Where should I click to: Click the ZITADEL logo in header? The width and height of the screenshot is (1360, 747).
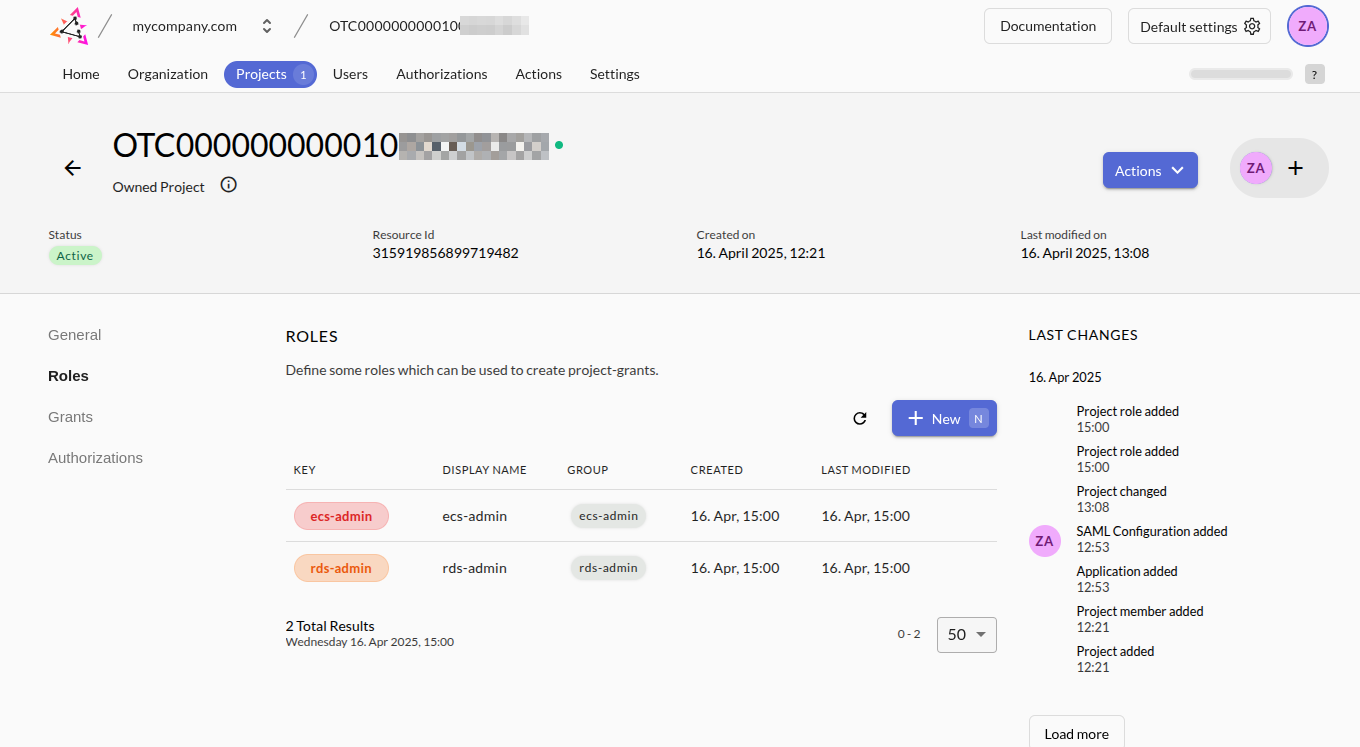click(x=69, y=27)
